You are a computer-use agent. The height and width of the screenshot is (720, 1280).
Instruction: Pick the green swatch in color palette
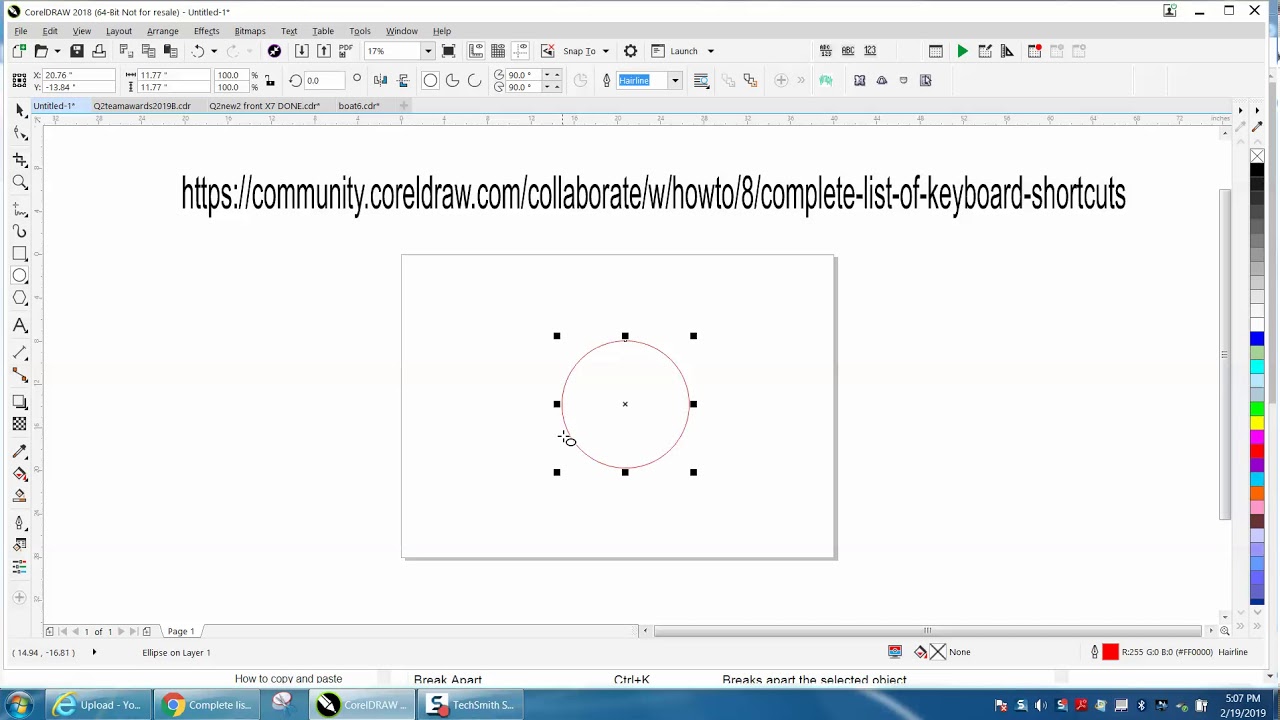coord(1257,409)
